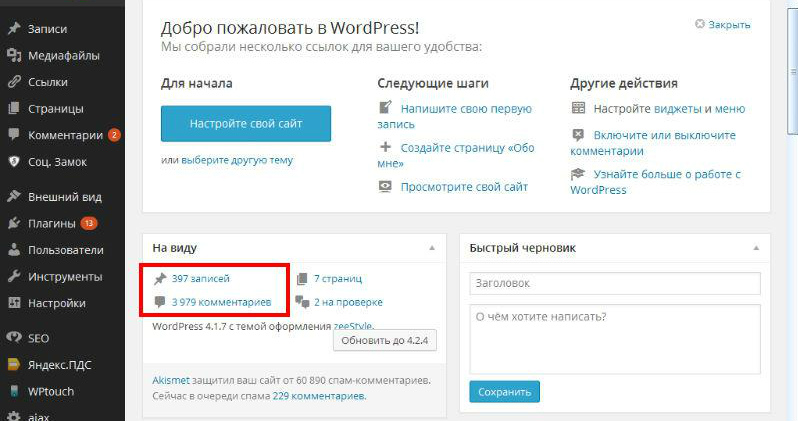Collapse the Быстрый черновик widget arrow
Screen dimensions: 798x421
click(756, 248)
